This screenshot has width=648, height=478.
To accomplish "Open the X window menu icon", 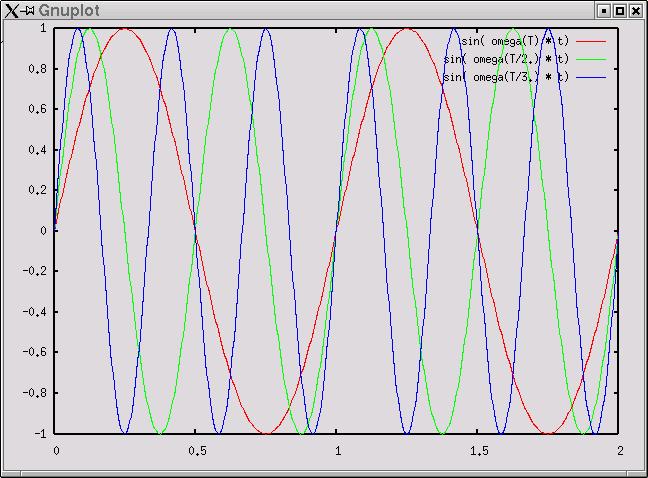I will pos(11,10).
